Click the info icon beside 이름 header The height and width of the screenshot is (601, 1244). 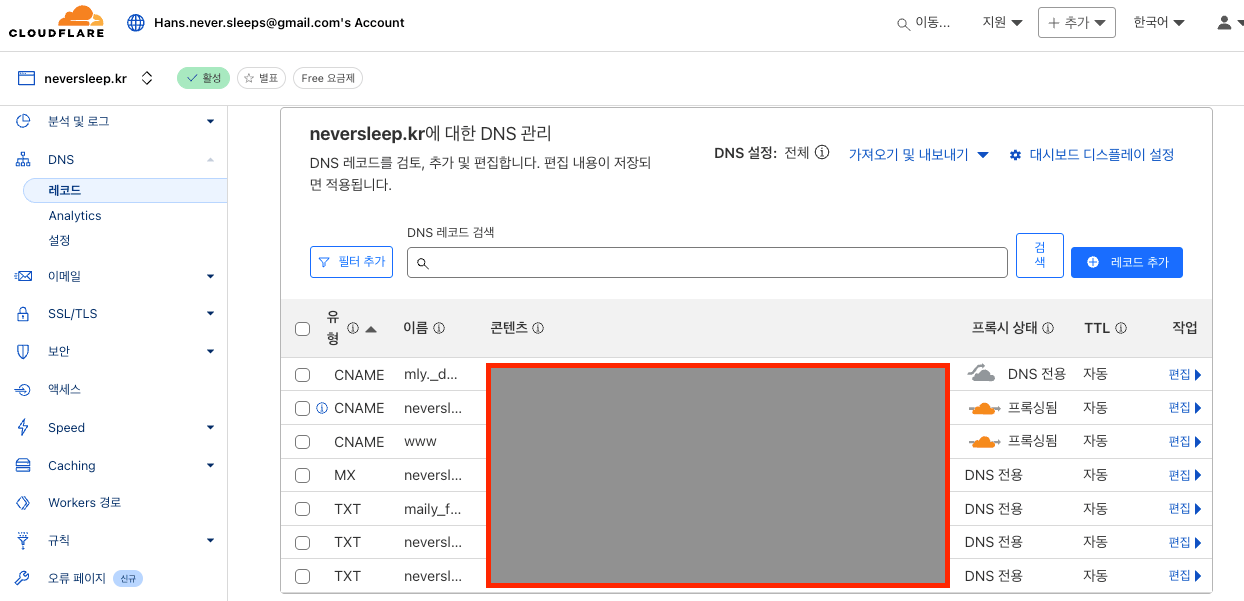[x=439, y=328]
